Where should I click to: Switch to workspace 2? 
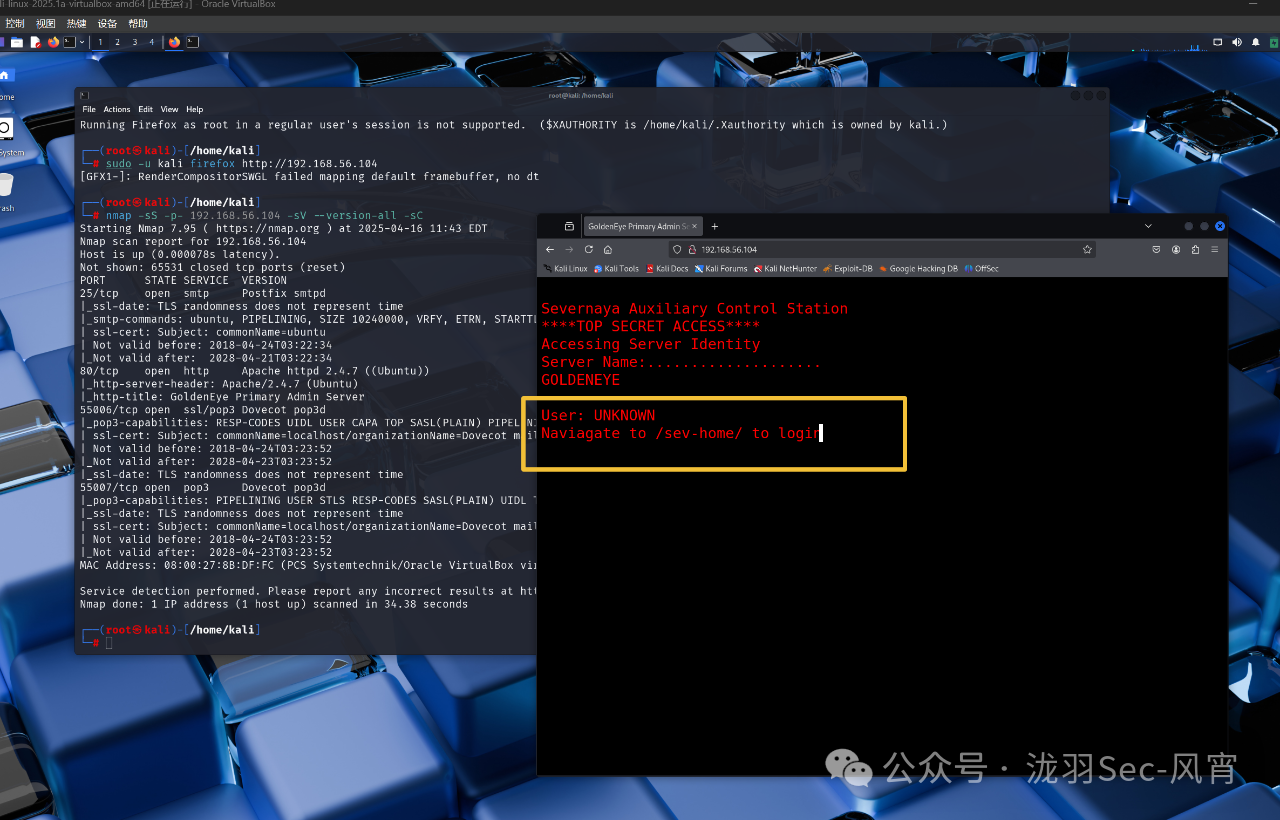117,42
